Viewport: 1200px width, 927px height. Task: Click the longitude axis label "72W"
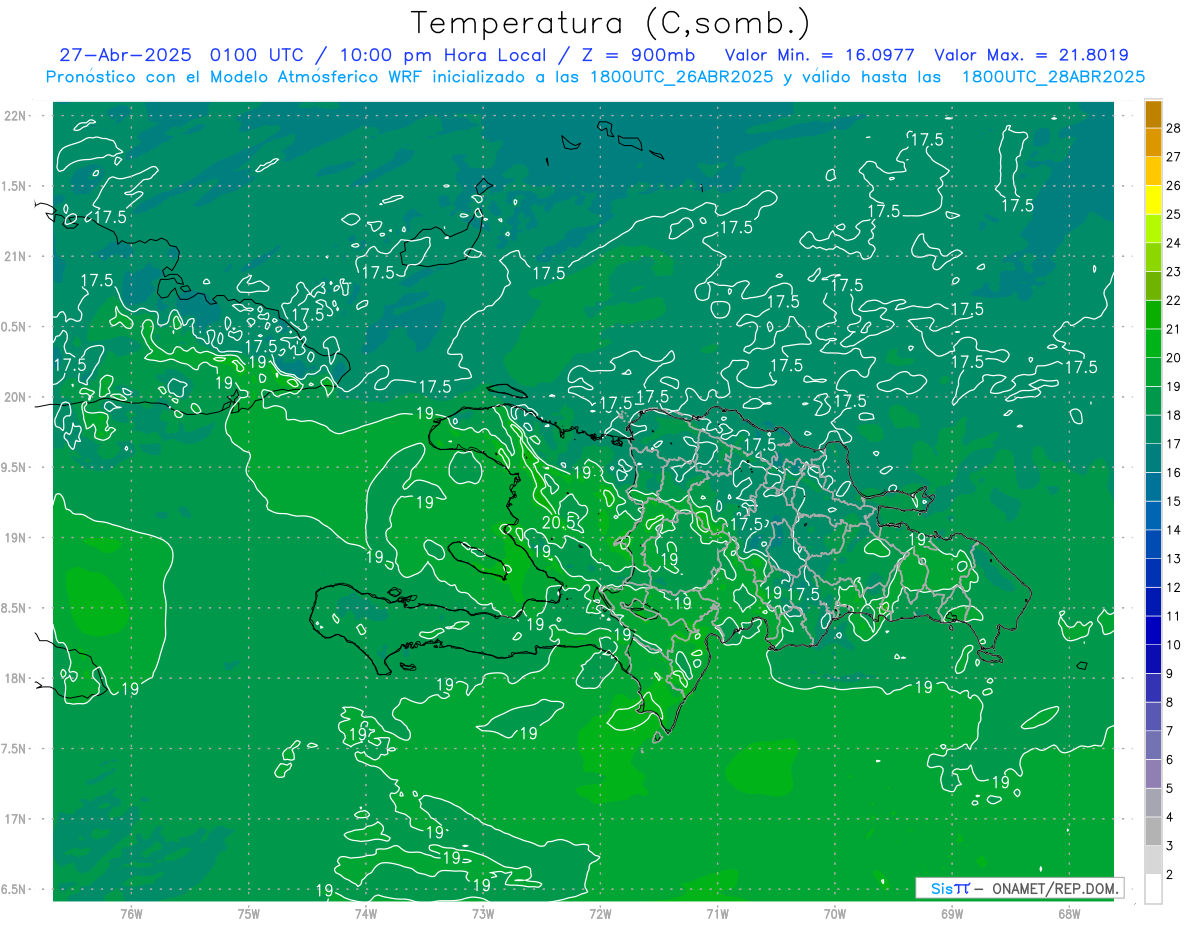point(600,914)
